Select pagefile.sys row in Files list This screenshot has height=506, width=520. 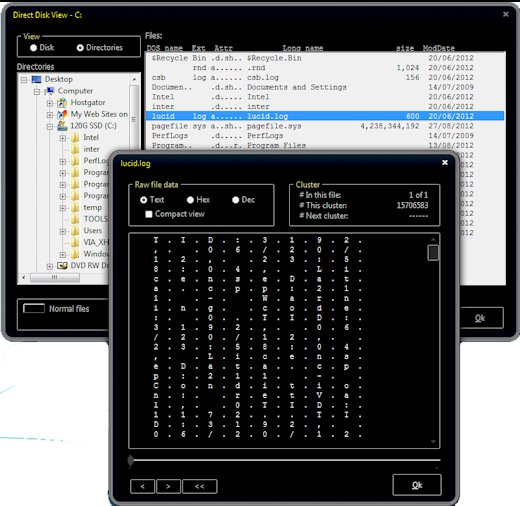coord(325,126)
